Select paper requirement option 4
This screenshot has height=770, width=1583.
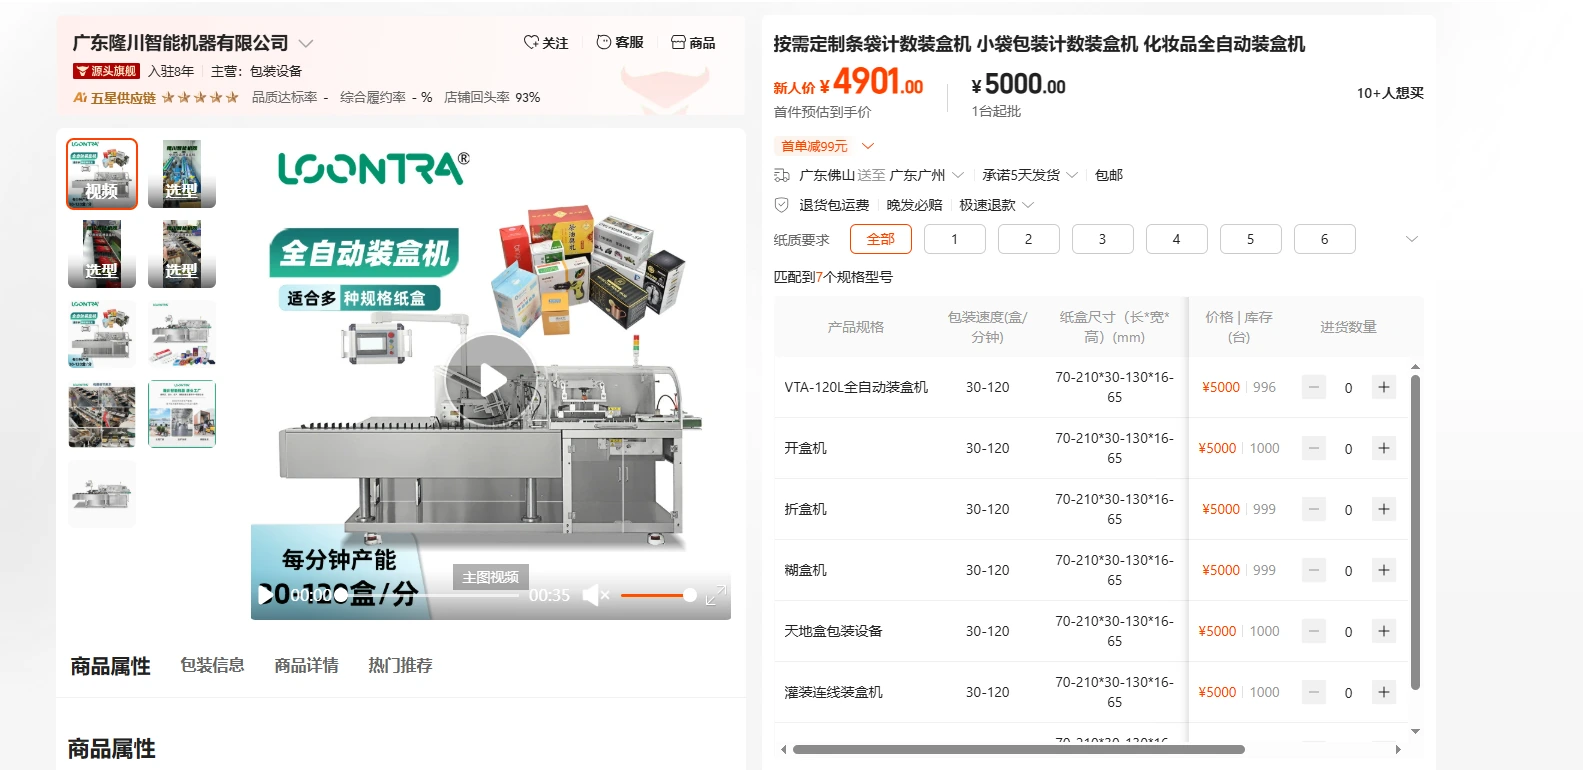click(x=1177, y=239)
